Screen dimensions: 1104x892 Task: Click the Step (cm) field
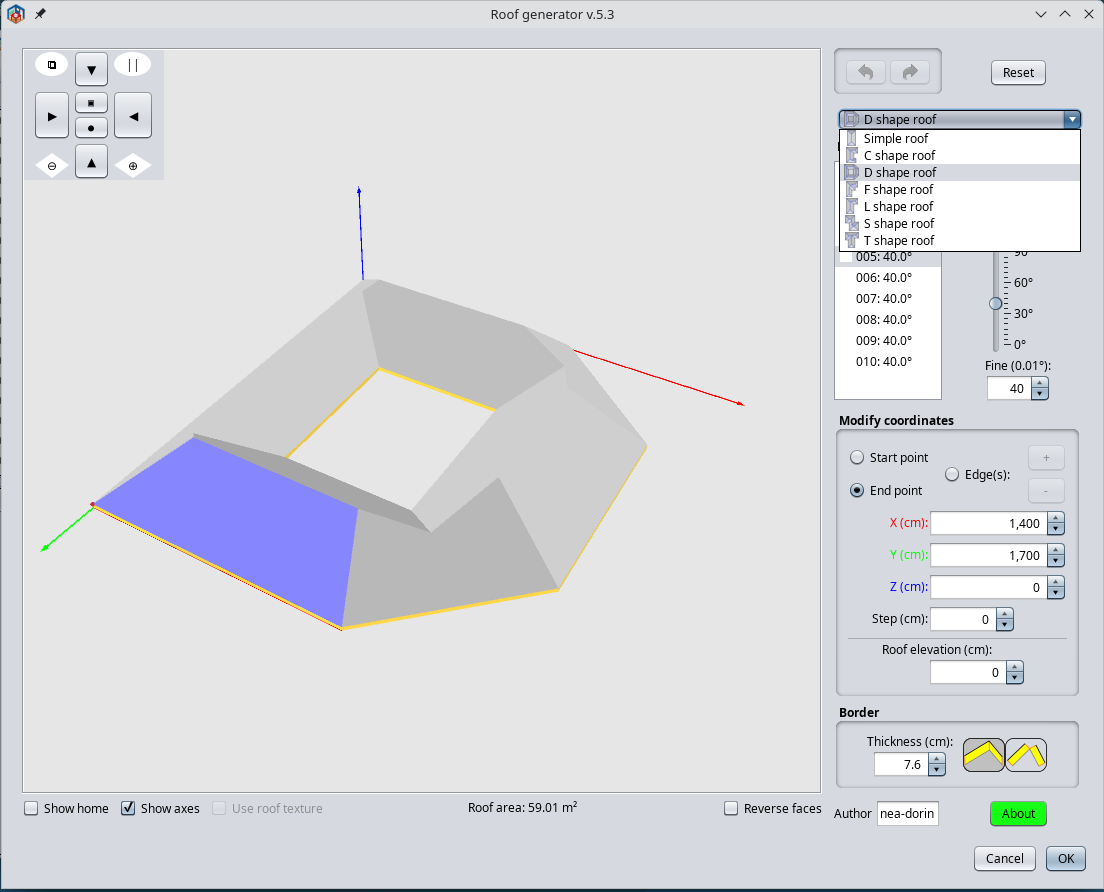(x=963, y=620)
